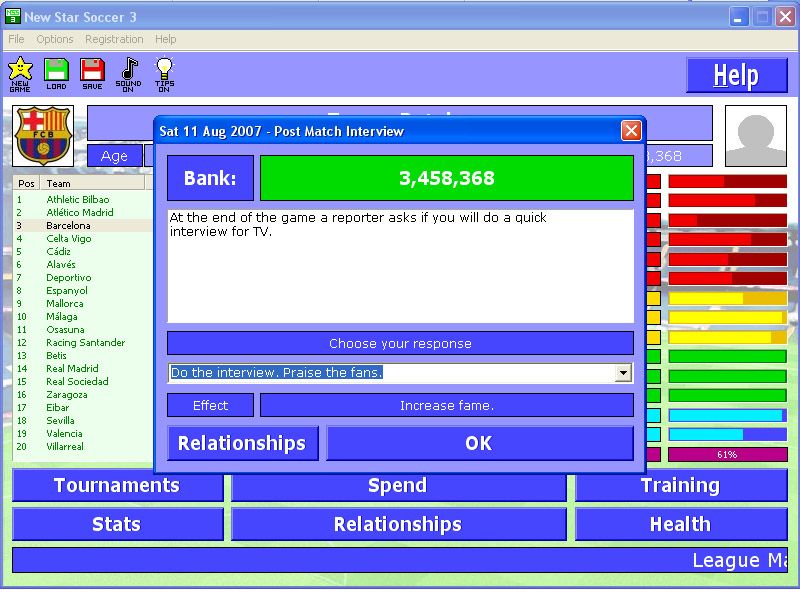This screenshot has height=600, width=800.
Task: Close the Post Match Interview dialog
Action: pyautogui.click(x=631, y=131)
